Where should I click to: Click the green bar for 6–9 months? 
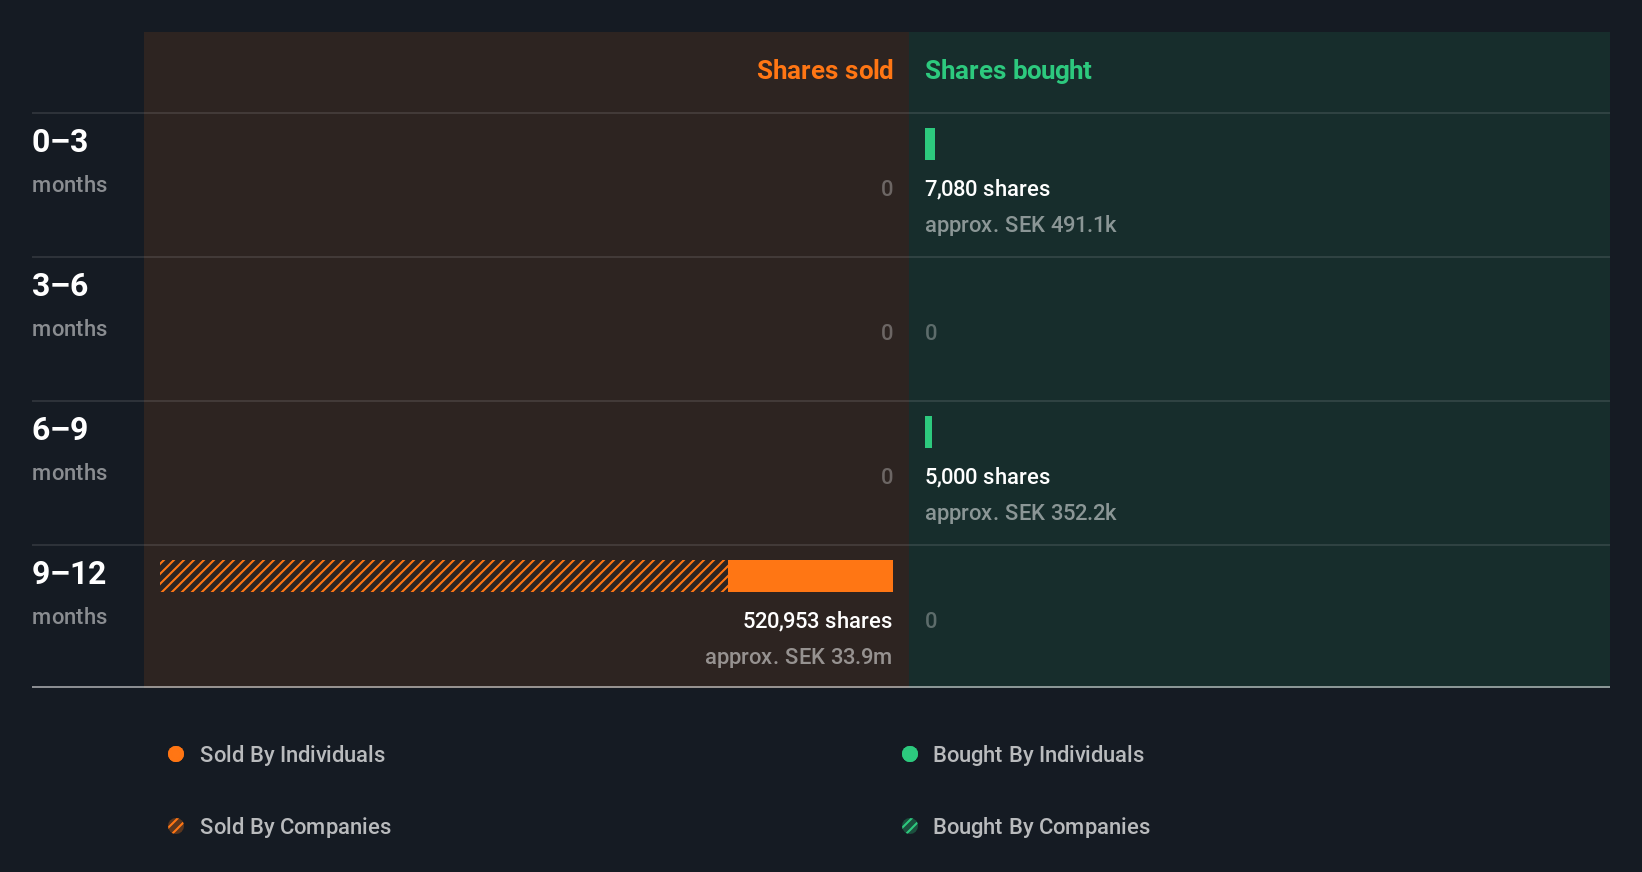tap(929, 432)
